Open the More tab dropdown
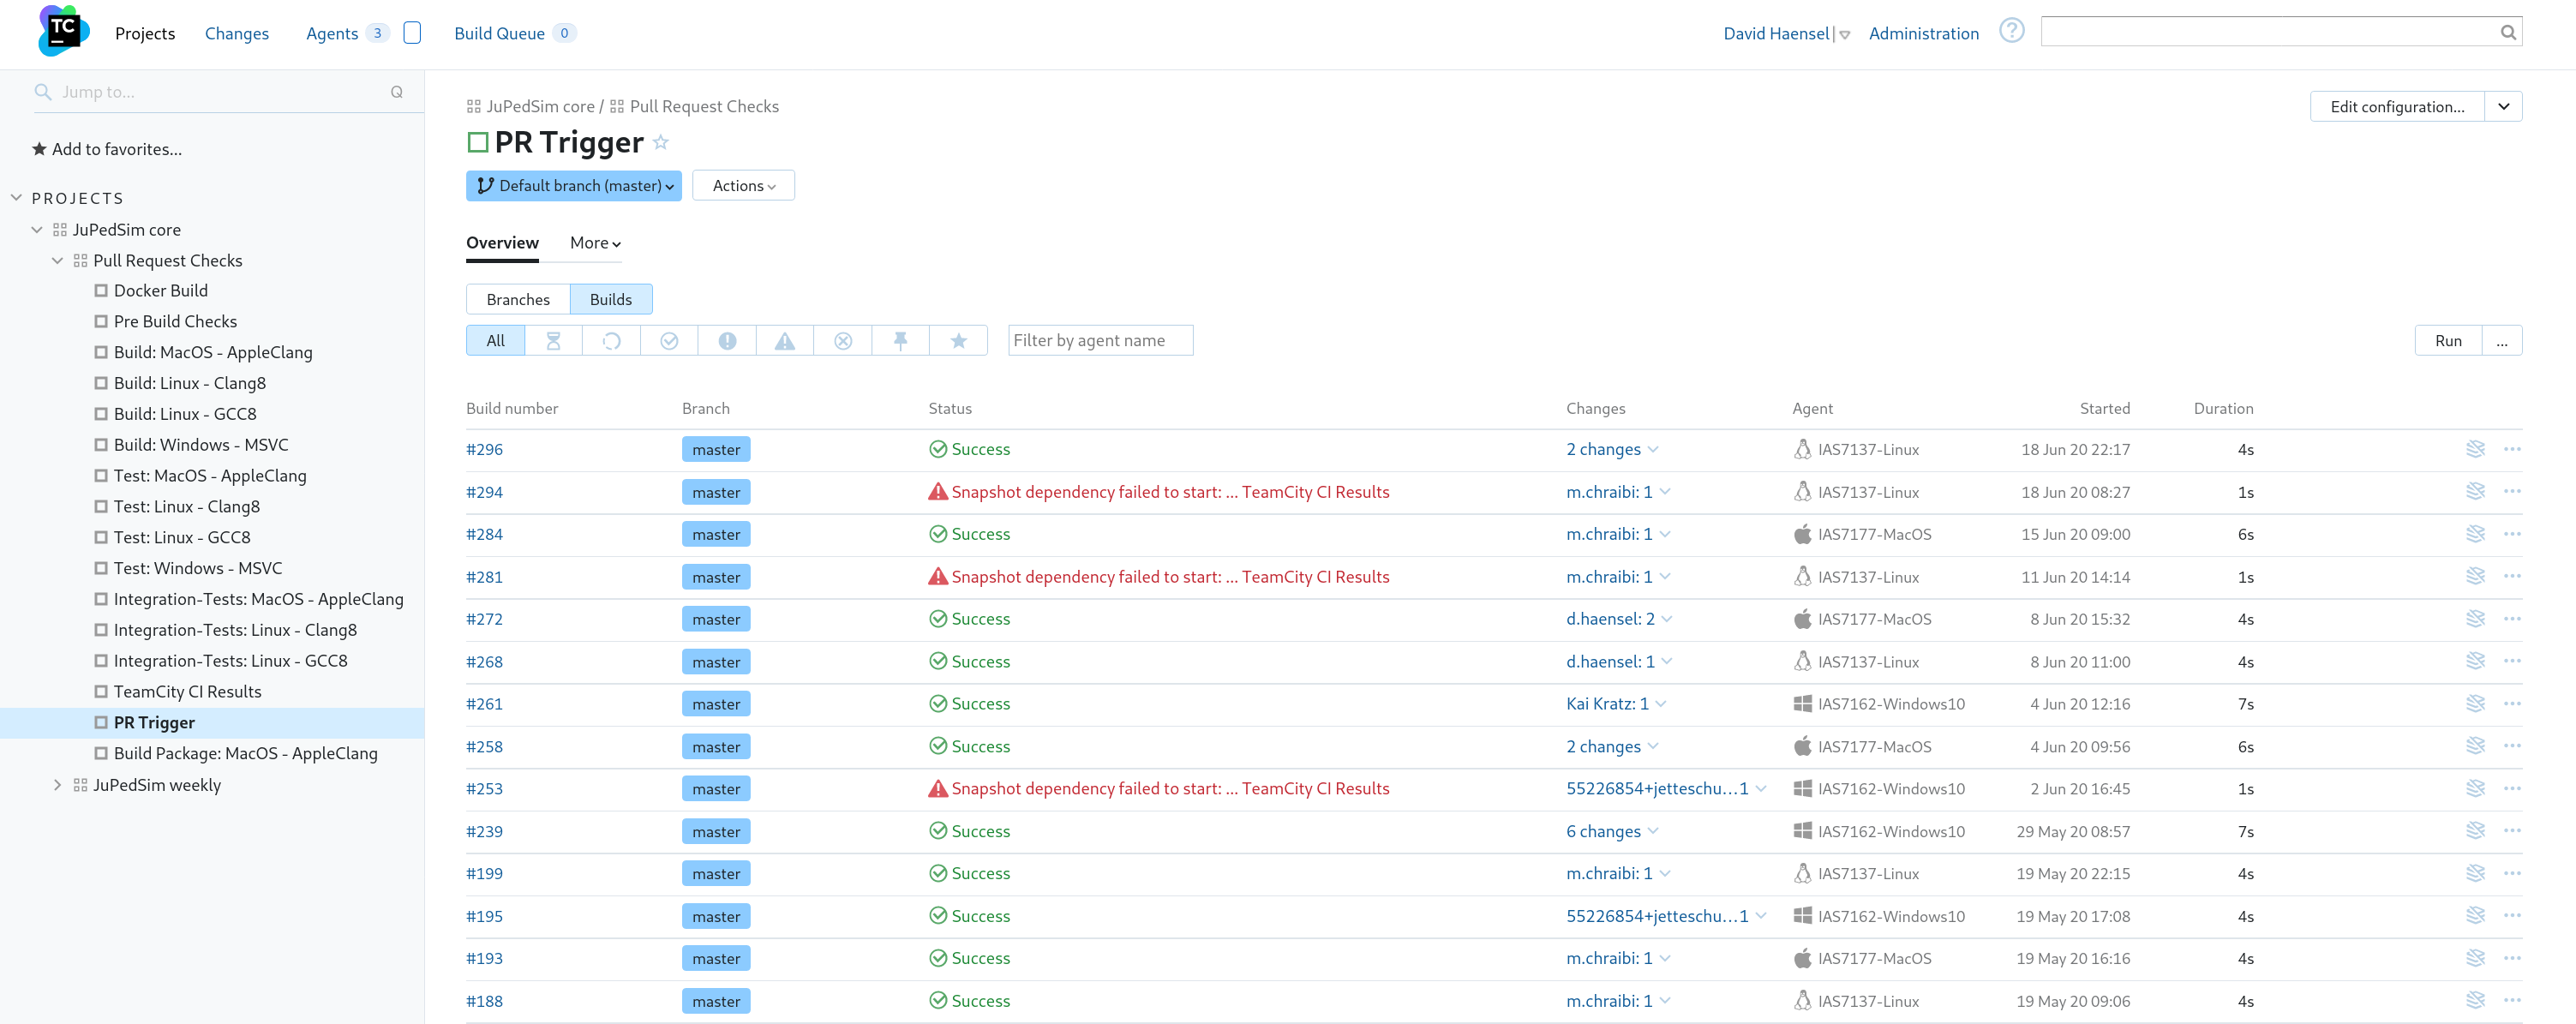This screenshot has height=1024, width=2576. click(595, 243)
